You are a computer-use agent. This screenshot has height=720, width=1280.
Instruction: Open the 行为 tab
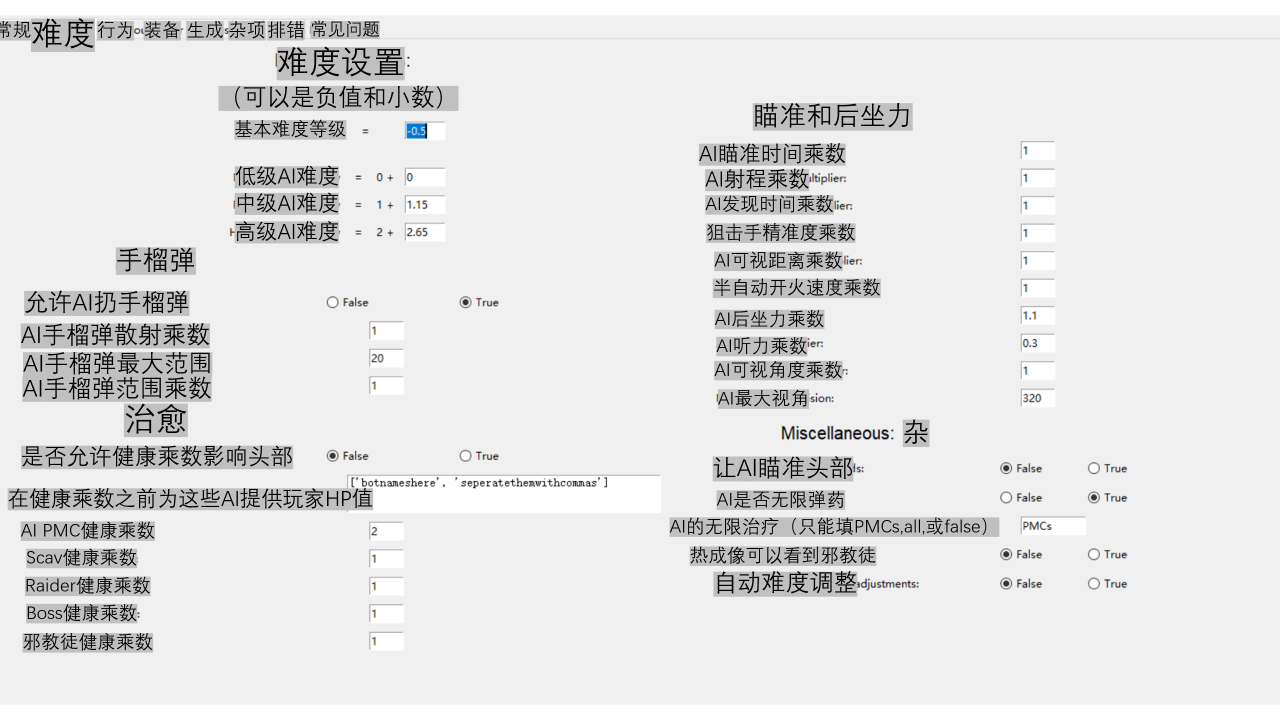click(x=113, y=30)
